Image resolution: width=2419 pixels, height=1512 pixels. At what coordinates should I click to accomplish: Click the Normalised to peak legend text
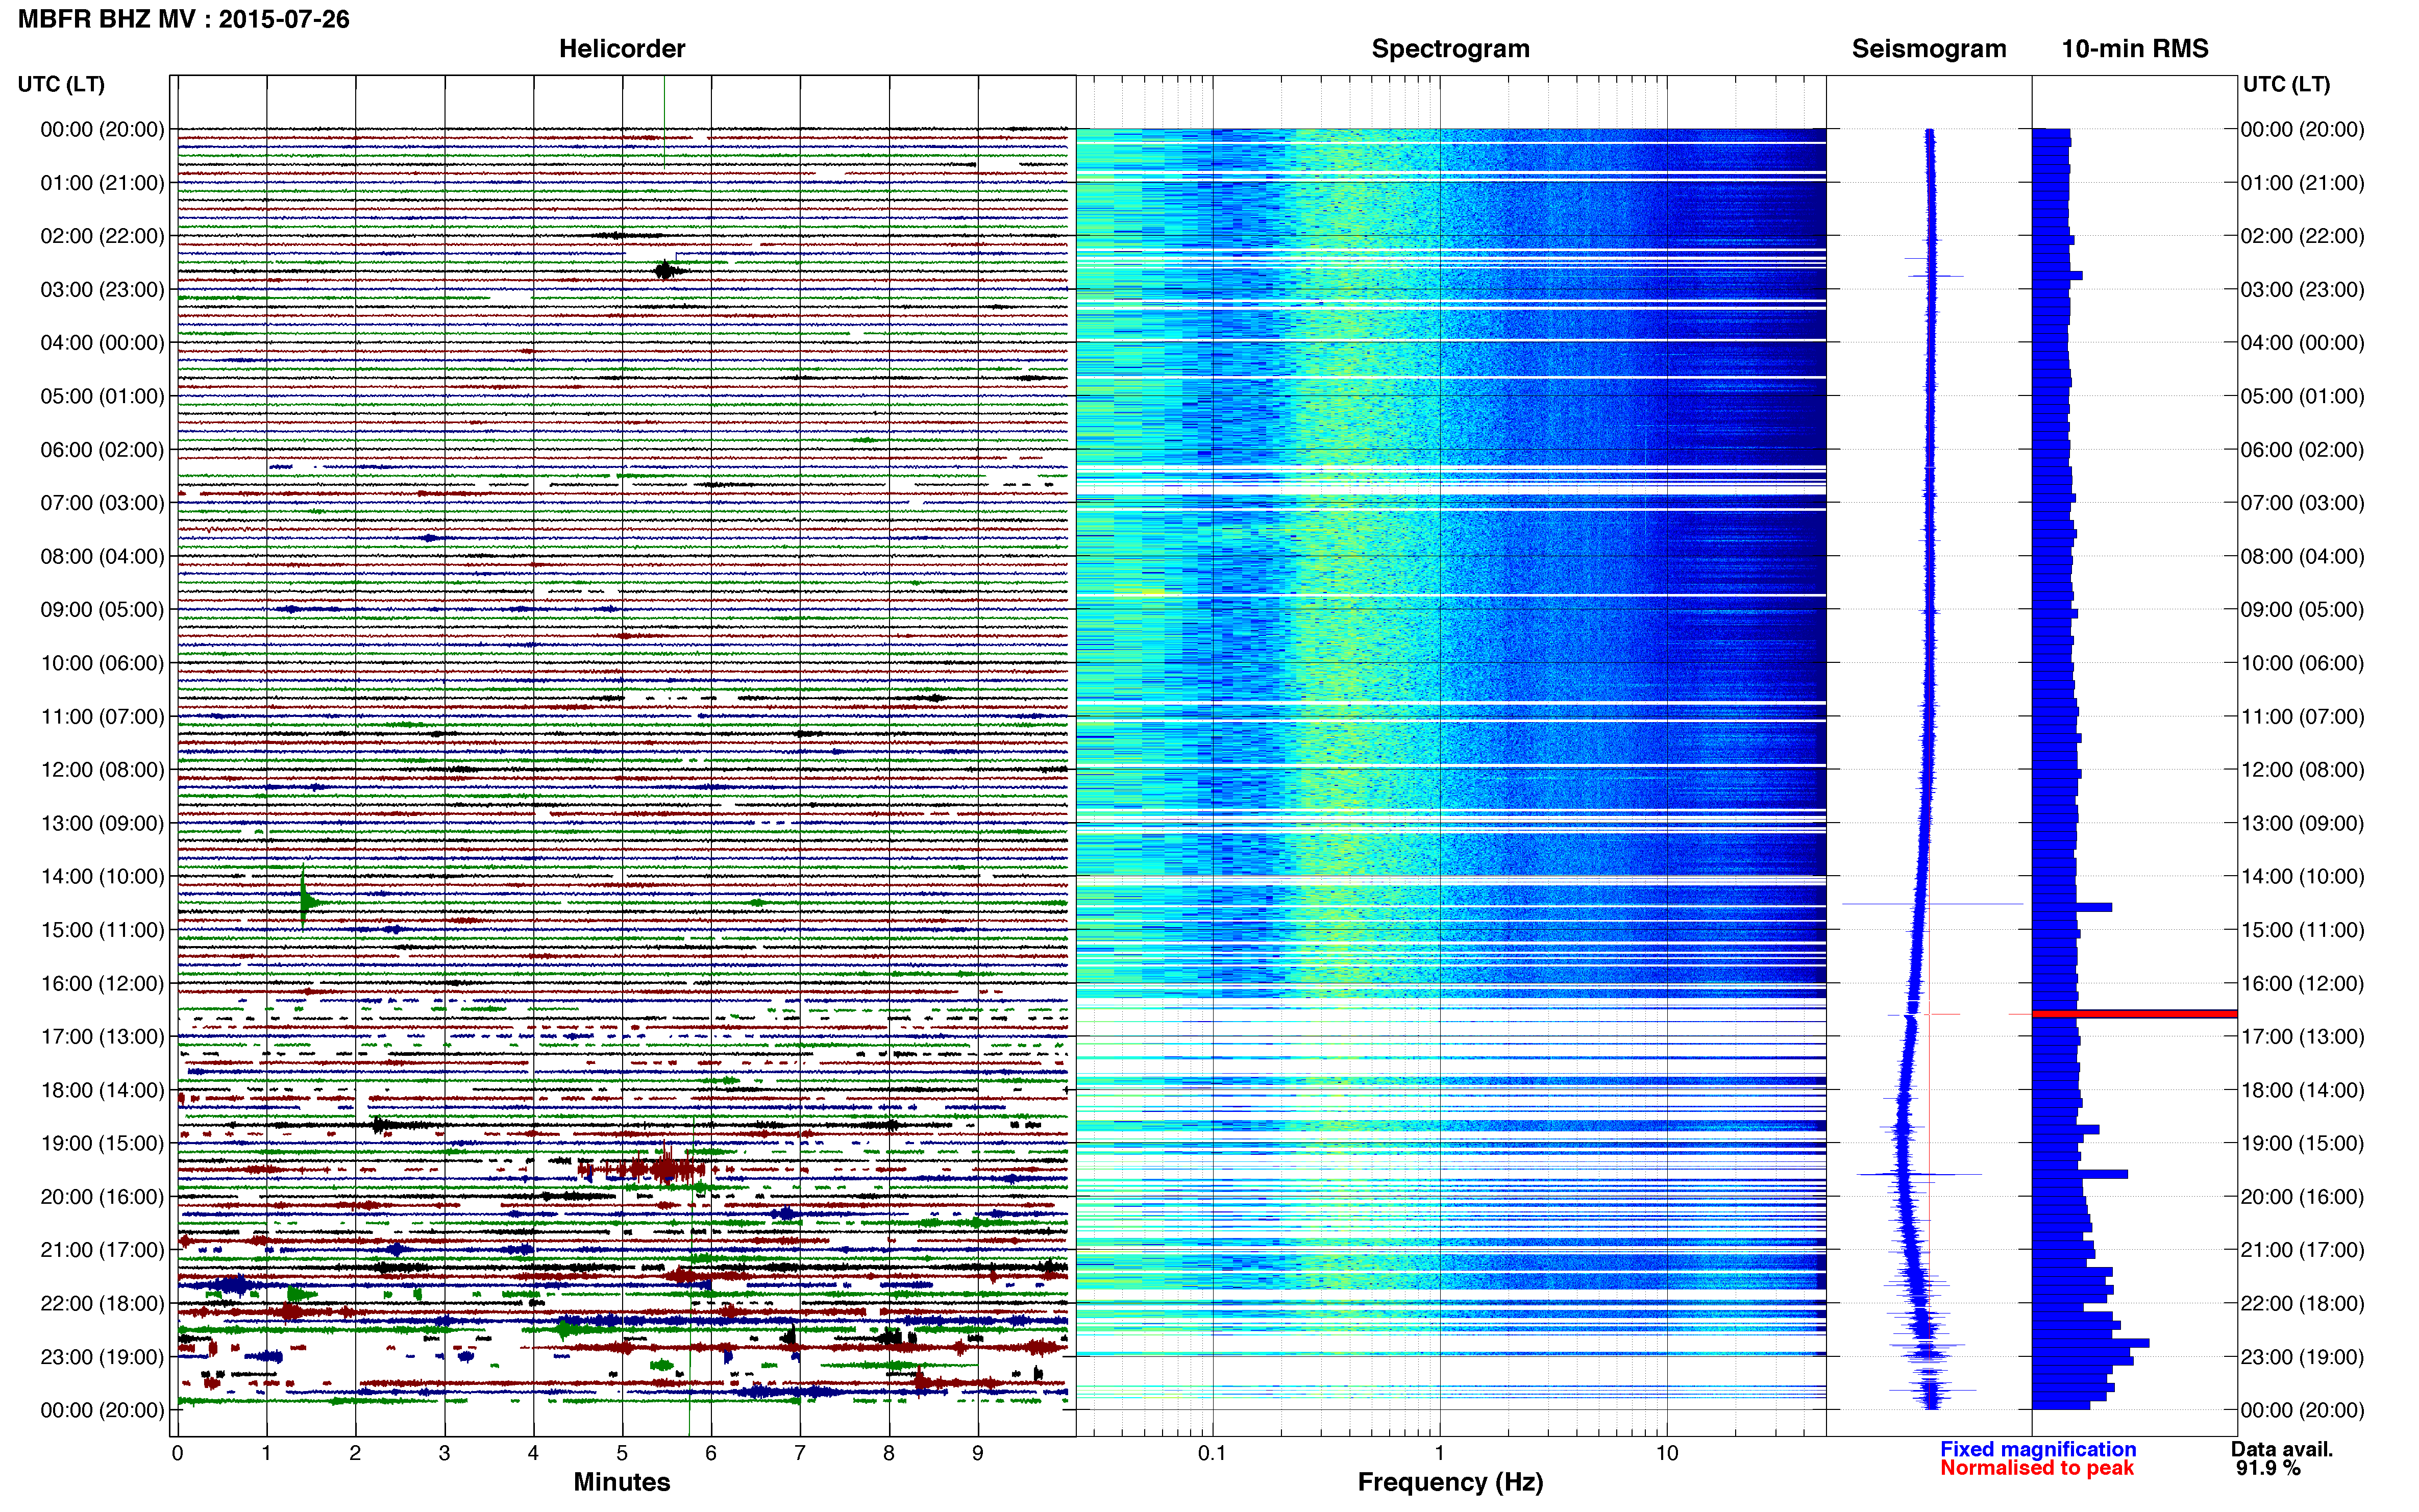point(2037,1468)
